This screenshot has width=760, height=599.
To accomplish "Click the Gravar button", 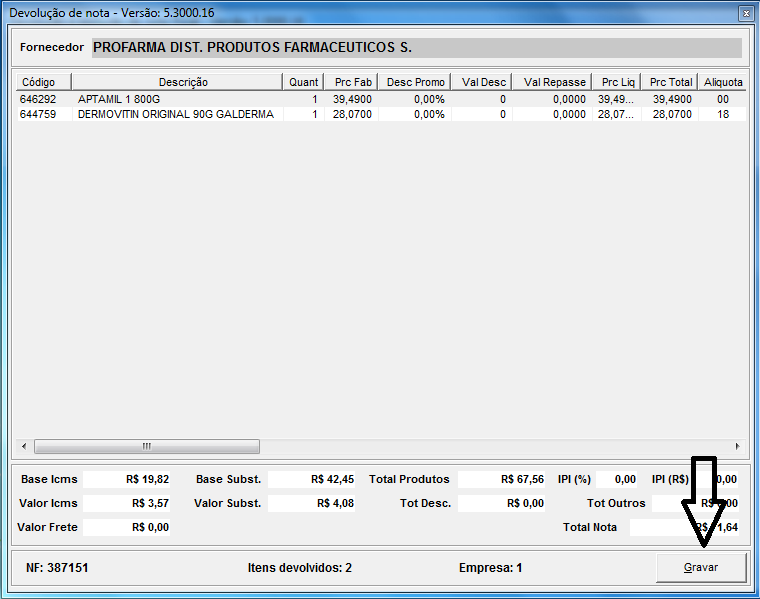I will point(701,567).
